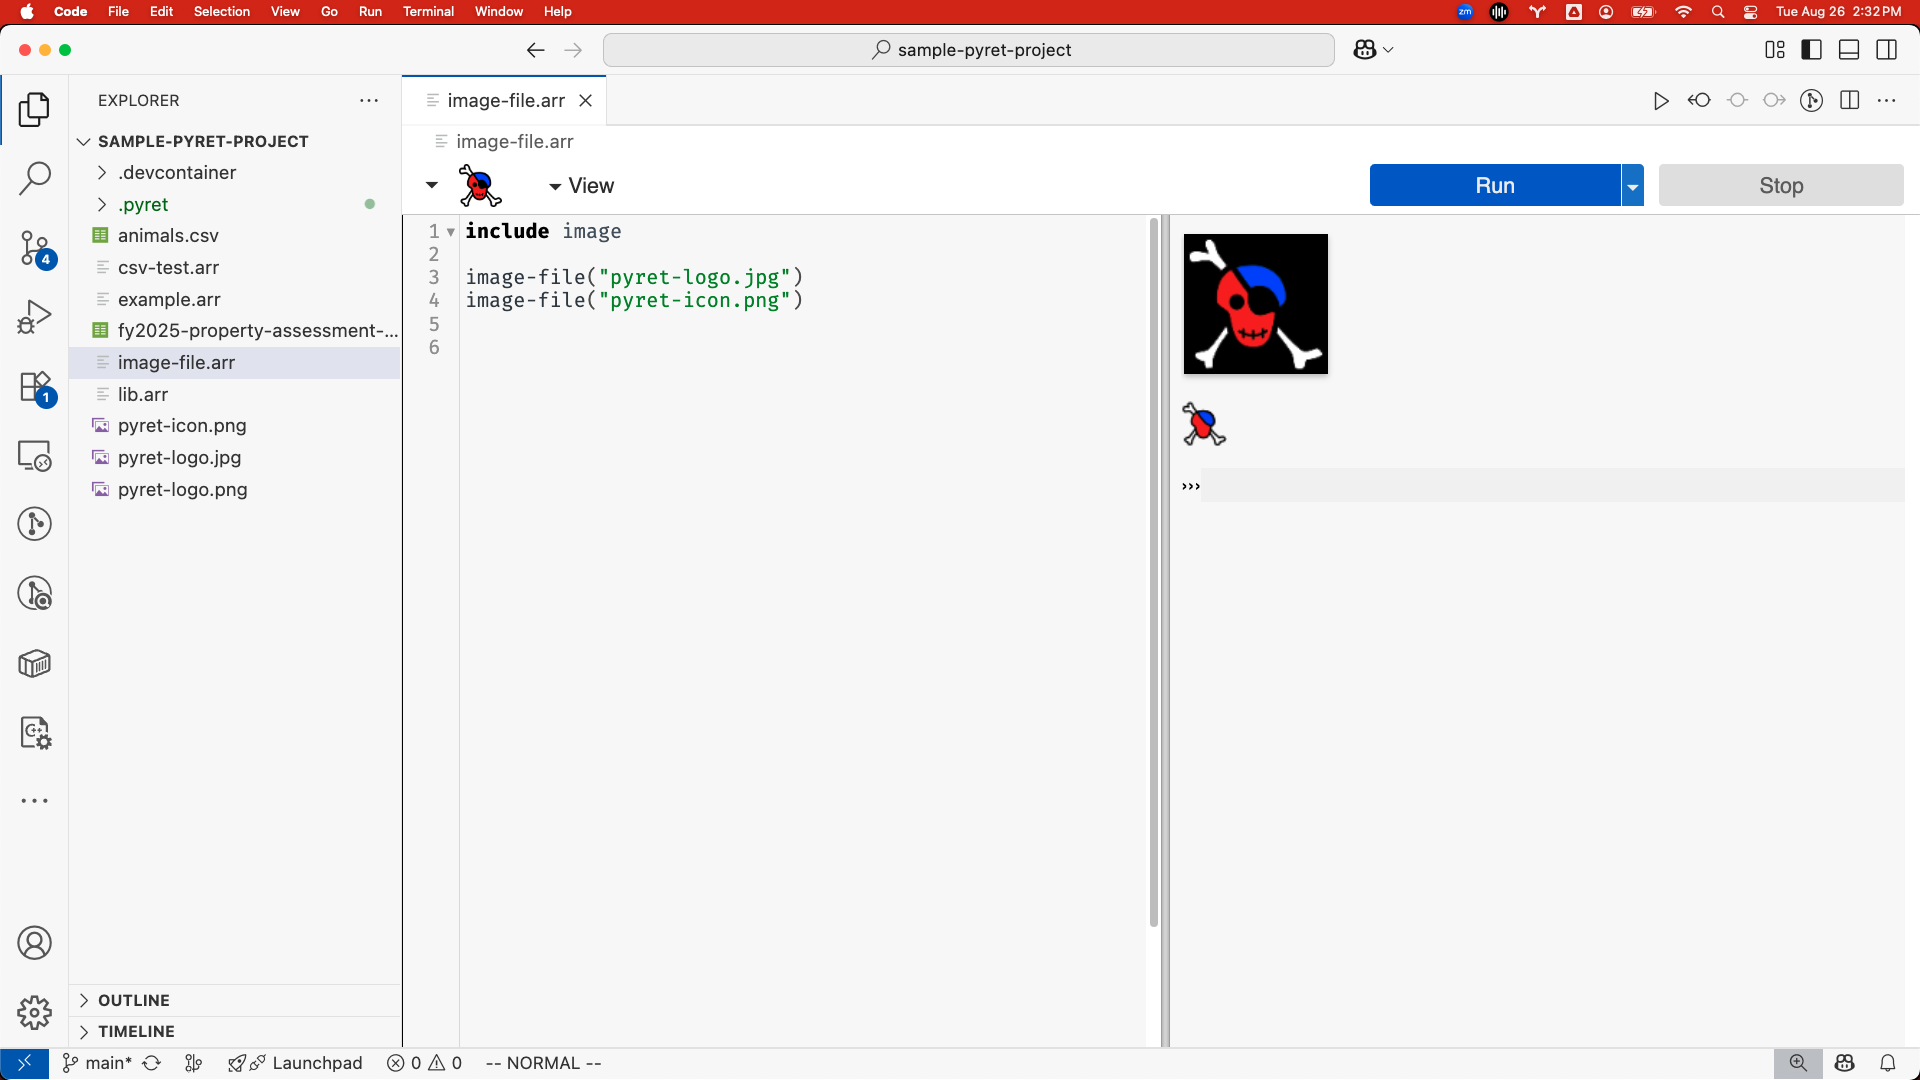
Task: Go back with the navigation arrow
Action: 535,50
